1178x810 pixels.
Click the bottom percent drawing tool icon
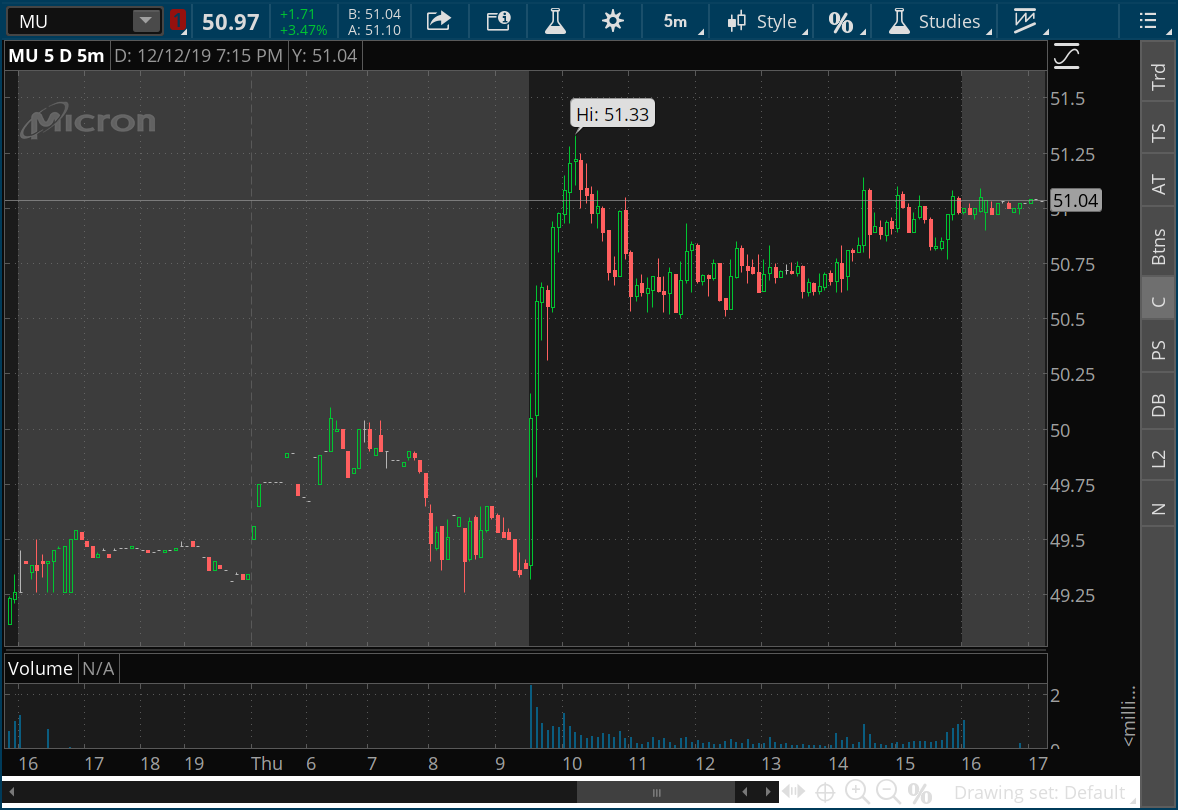[920, 793]
